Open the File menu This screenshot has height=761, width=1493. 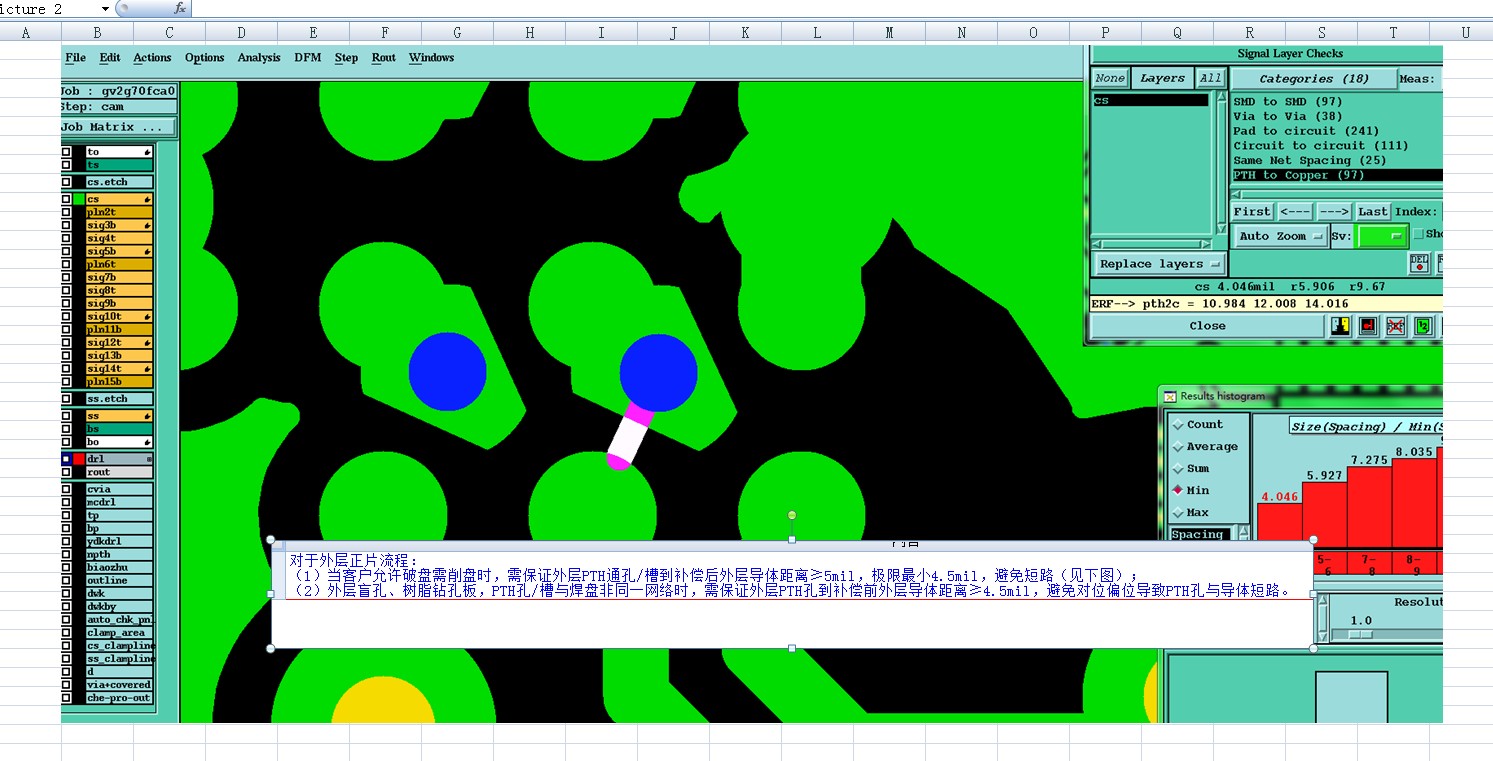(76, 58)
